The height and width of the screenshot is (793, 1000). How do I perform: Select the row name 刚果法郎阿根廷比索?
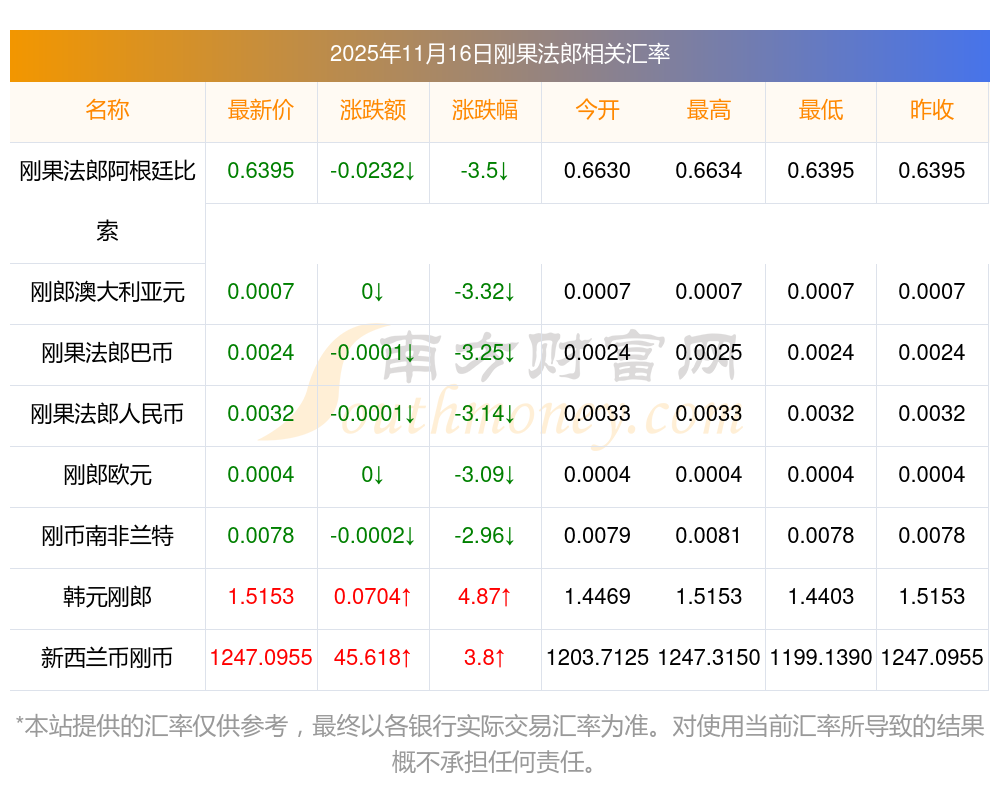pos(107,201)
